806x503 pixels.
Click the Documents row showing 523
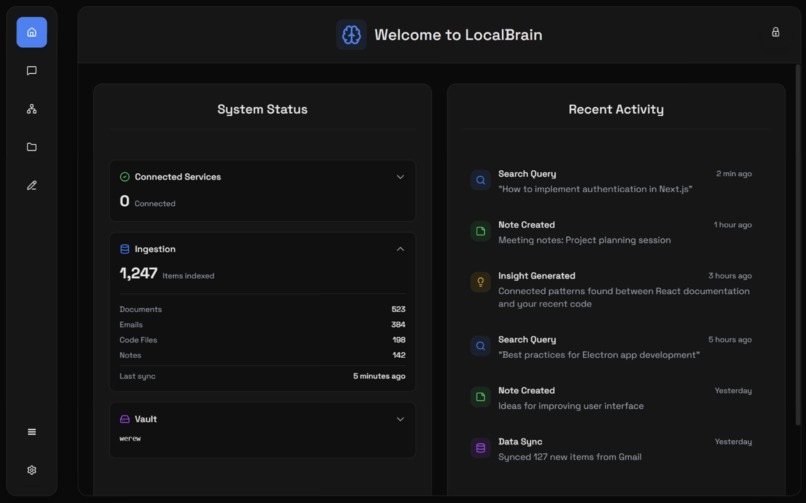coord(262,309)
